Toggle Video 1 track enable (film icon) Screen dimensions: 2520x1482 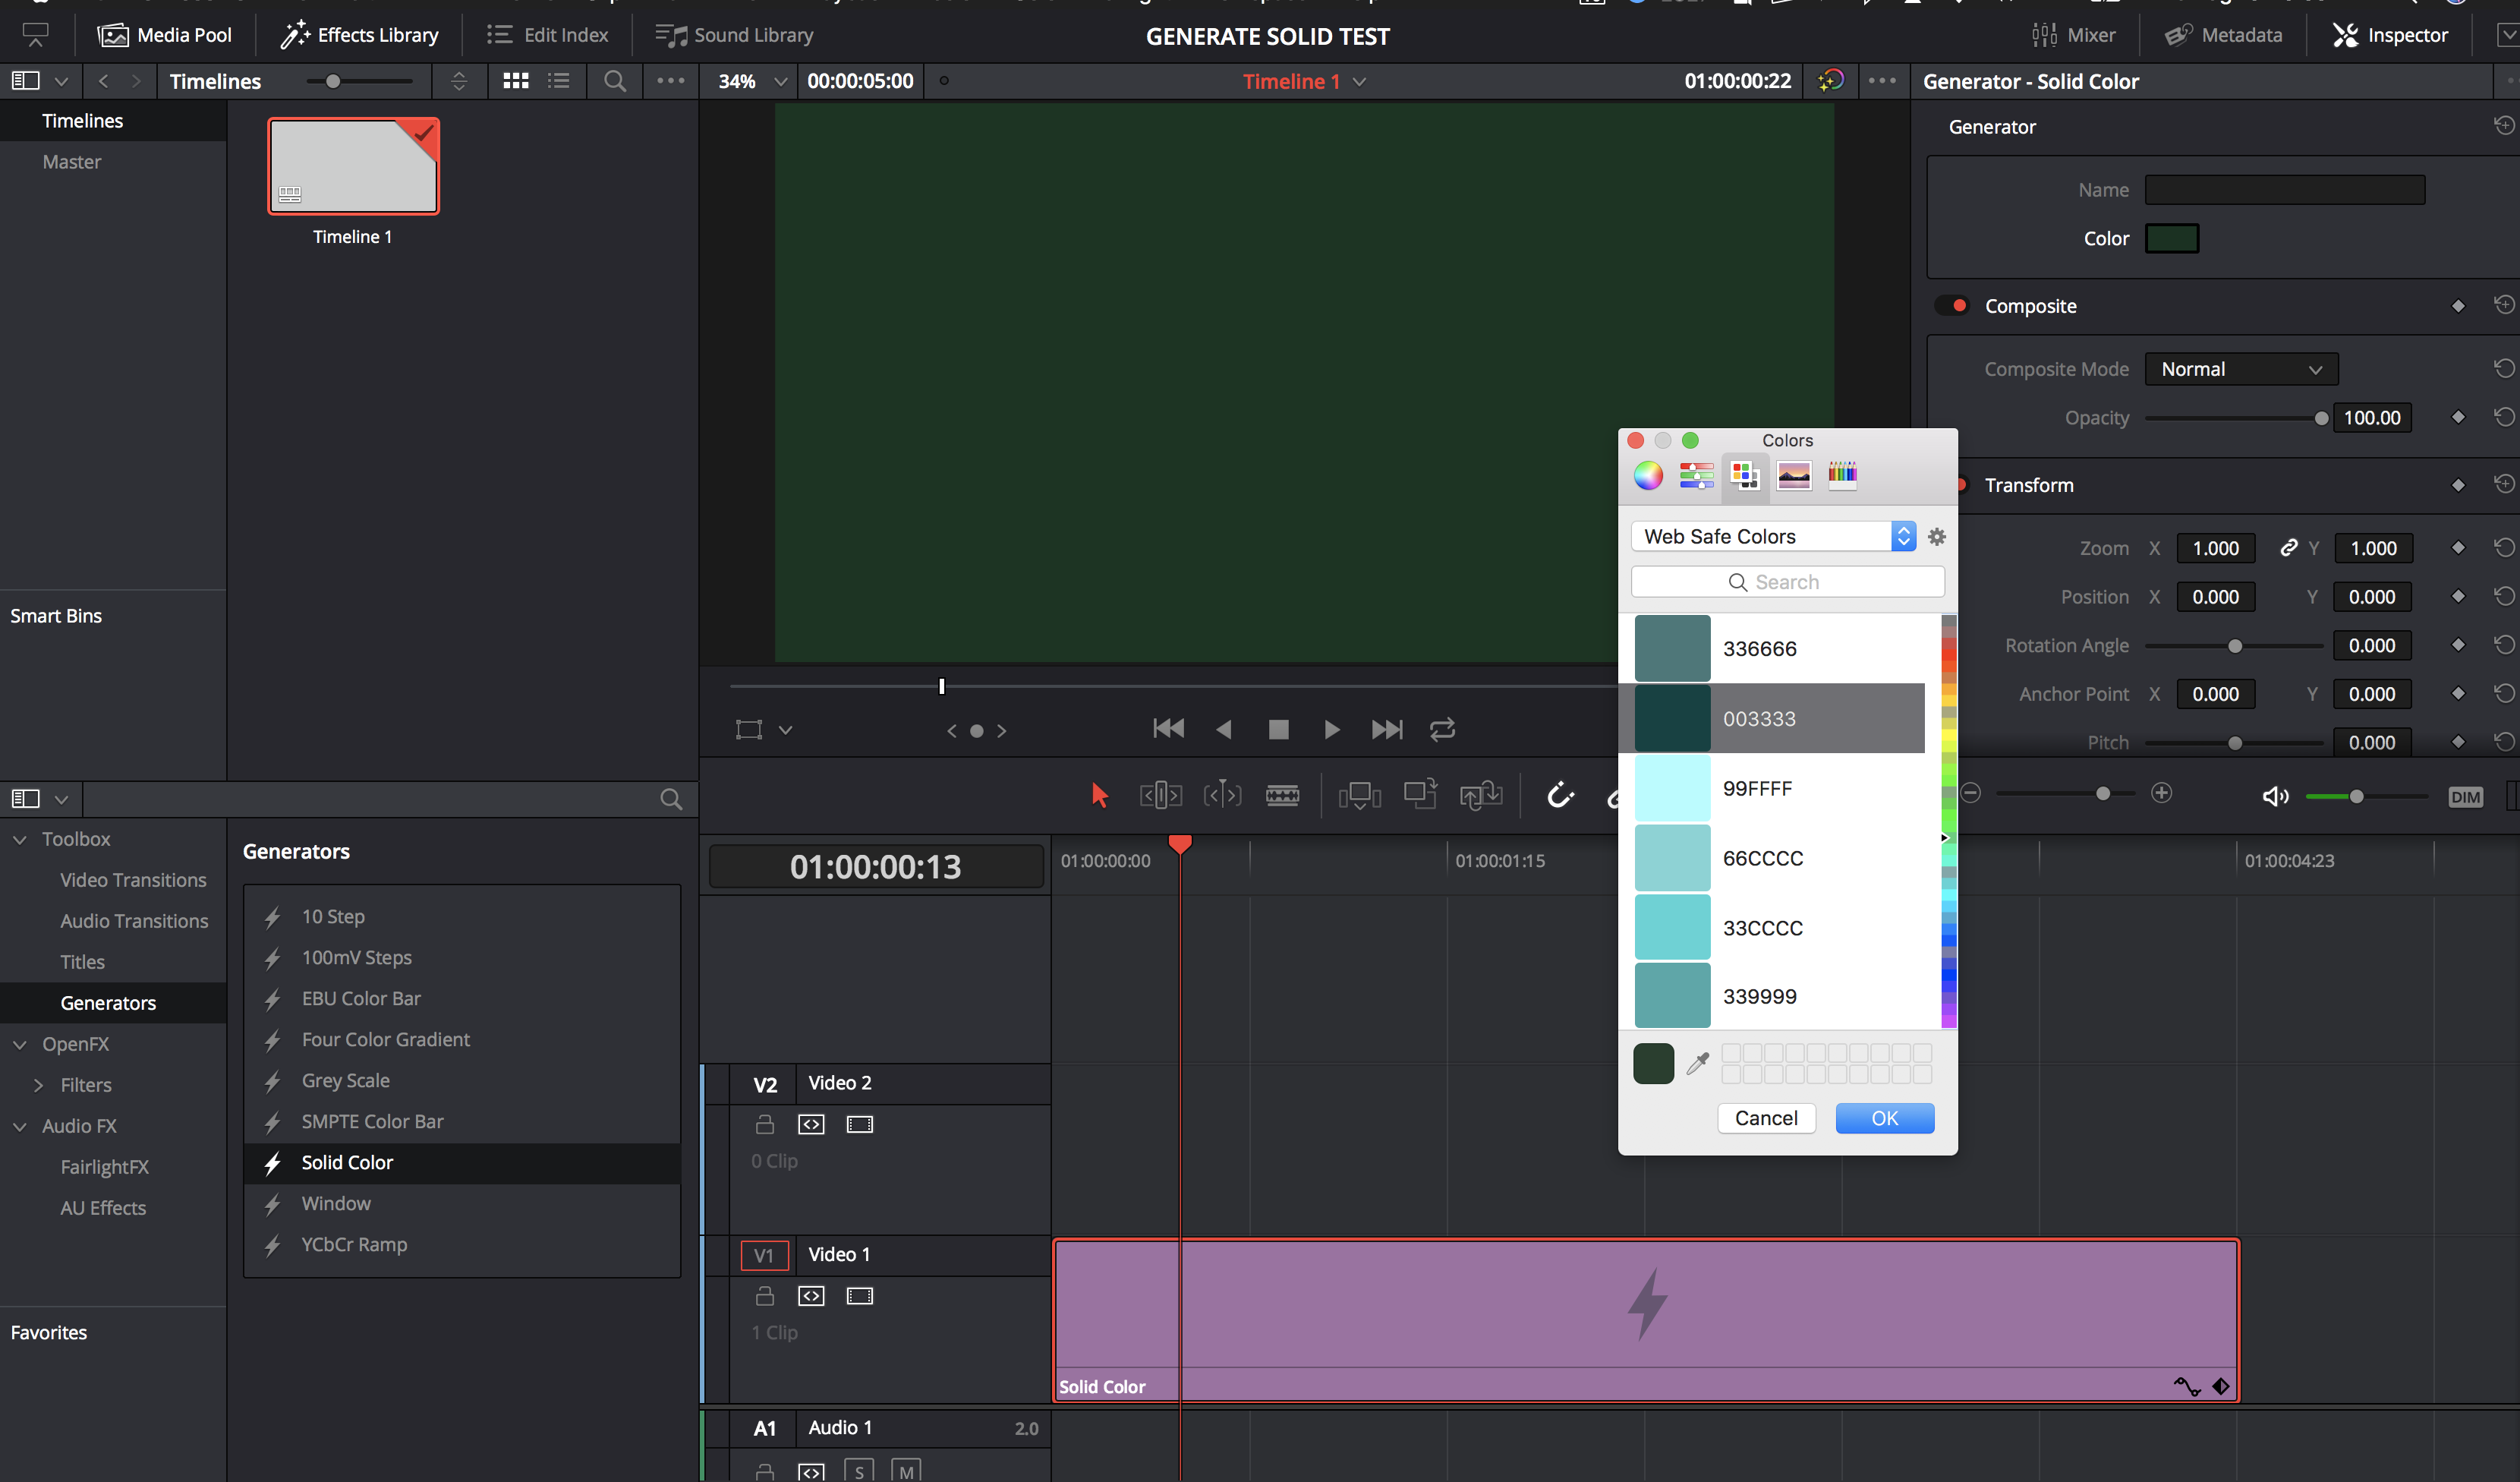click(859, 1296)
